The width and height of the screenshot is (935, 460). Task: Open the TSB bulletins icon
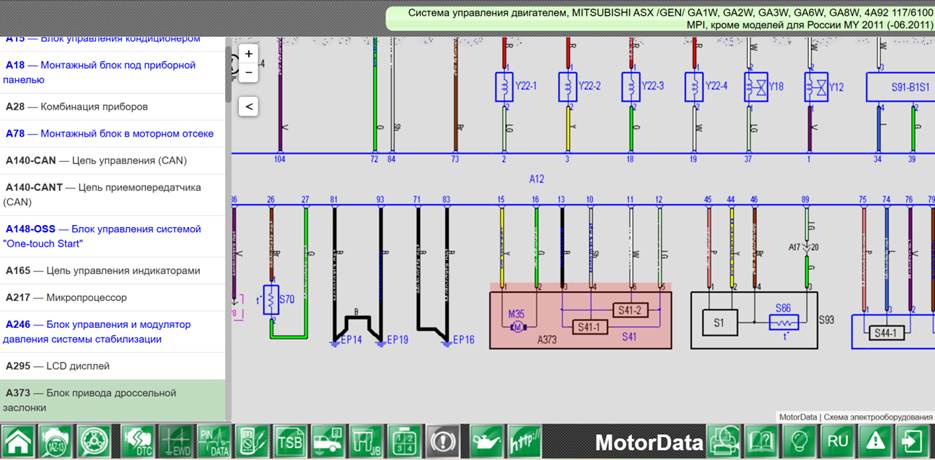(x=290, y=442)
